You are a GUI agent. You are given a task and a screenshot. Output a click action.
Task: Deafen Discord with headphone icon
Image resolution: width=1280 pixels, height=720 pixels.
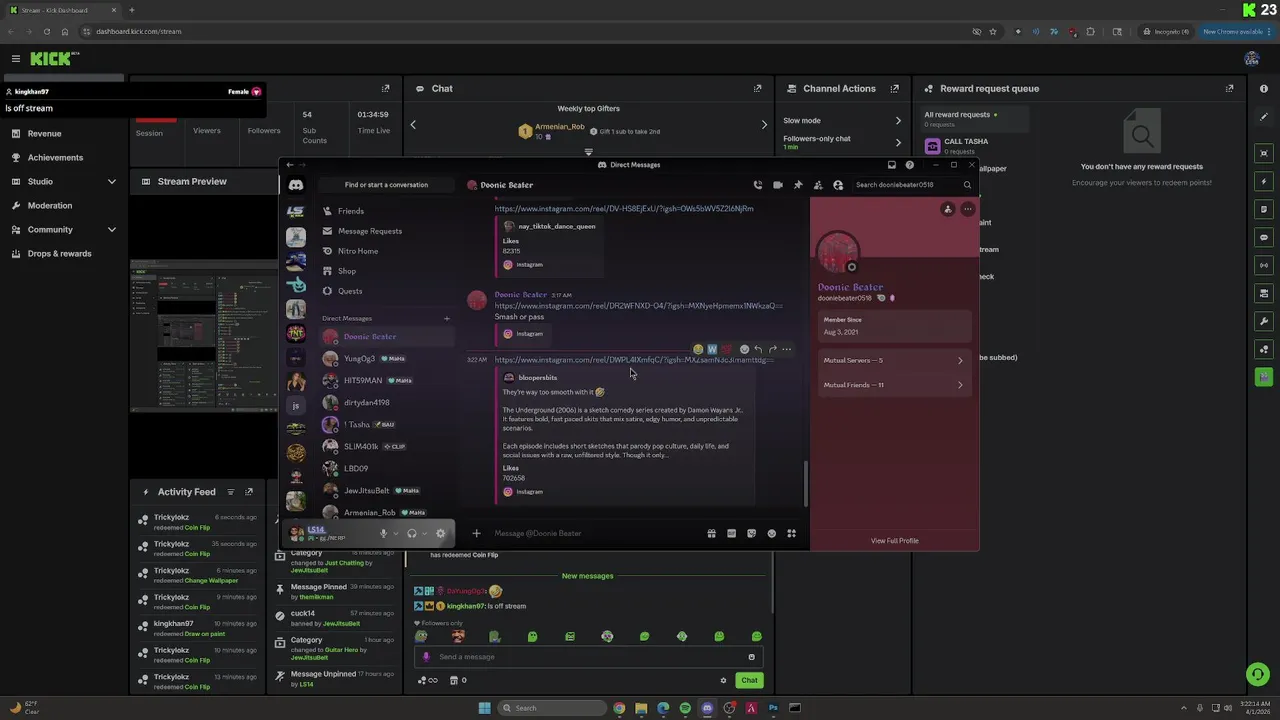(x=412, y=533)
